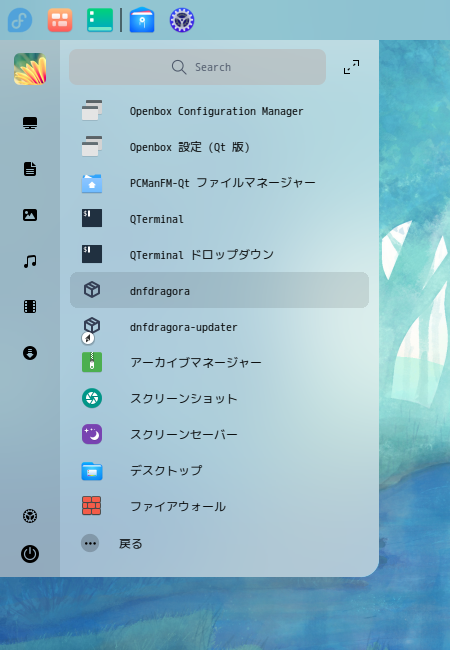Open Documents via the document sidebar icon
The height and width of the screenshot is (650, 450).
(x=30, y=169)
